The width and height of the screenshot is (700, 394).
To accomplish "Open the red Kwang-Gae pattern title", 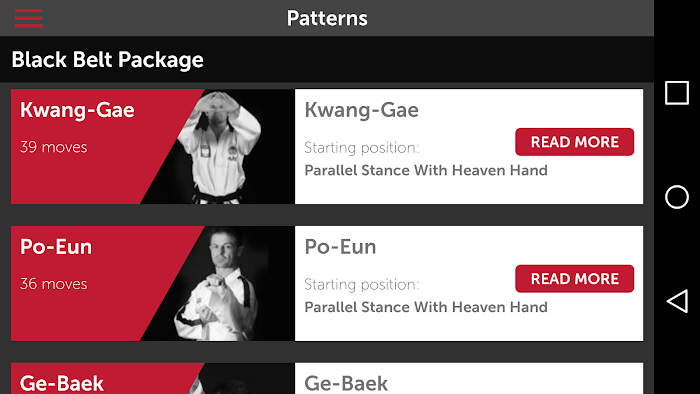I will pos(77,110).
